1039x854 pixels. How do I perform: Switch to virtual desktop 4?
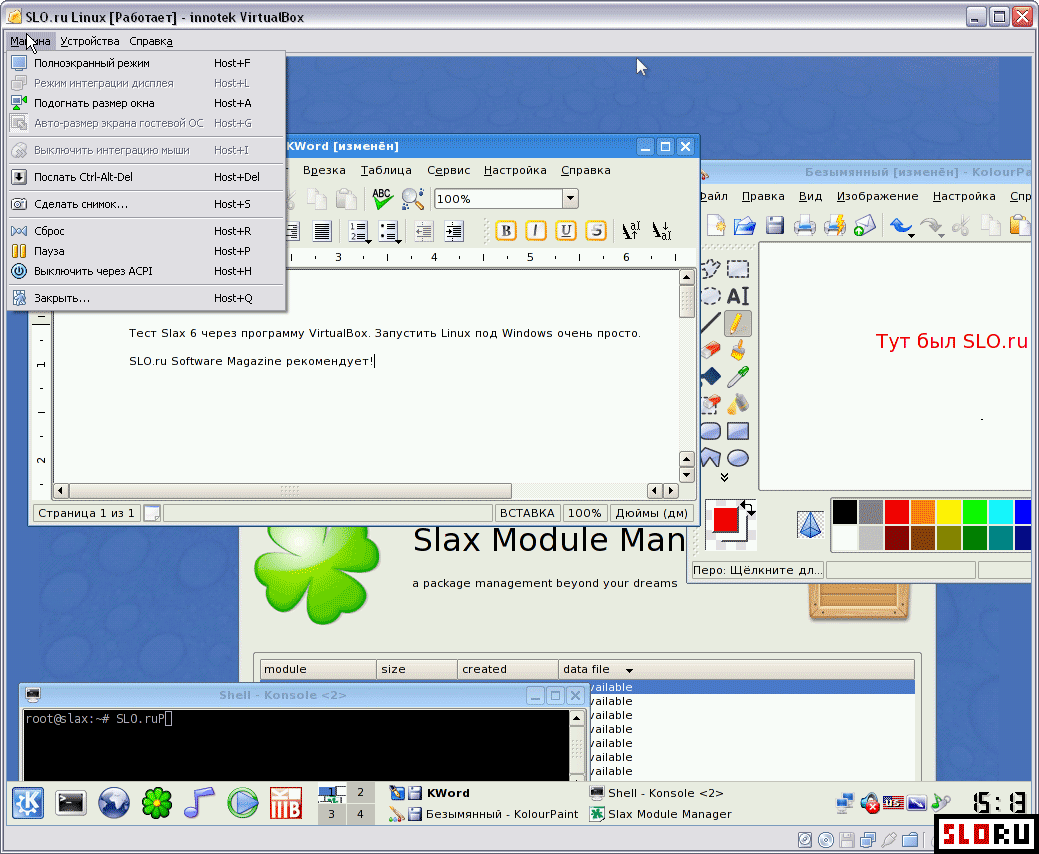coord(360,814)
